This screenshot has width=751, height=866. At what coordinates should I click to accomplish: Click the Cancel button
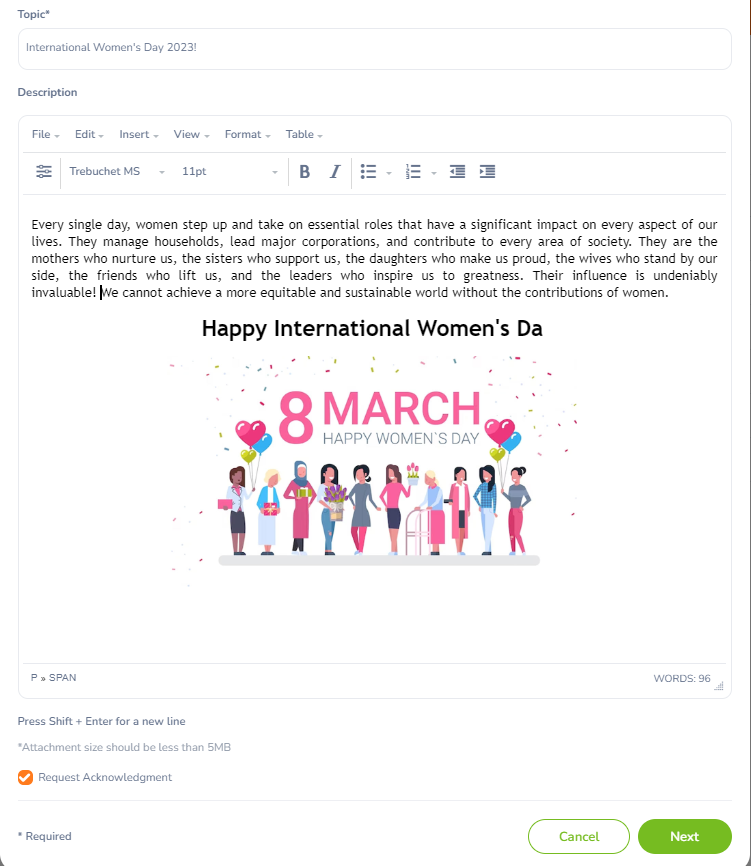pos(579,837)
